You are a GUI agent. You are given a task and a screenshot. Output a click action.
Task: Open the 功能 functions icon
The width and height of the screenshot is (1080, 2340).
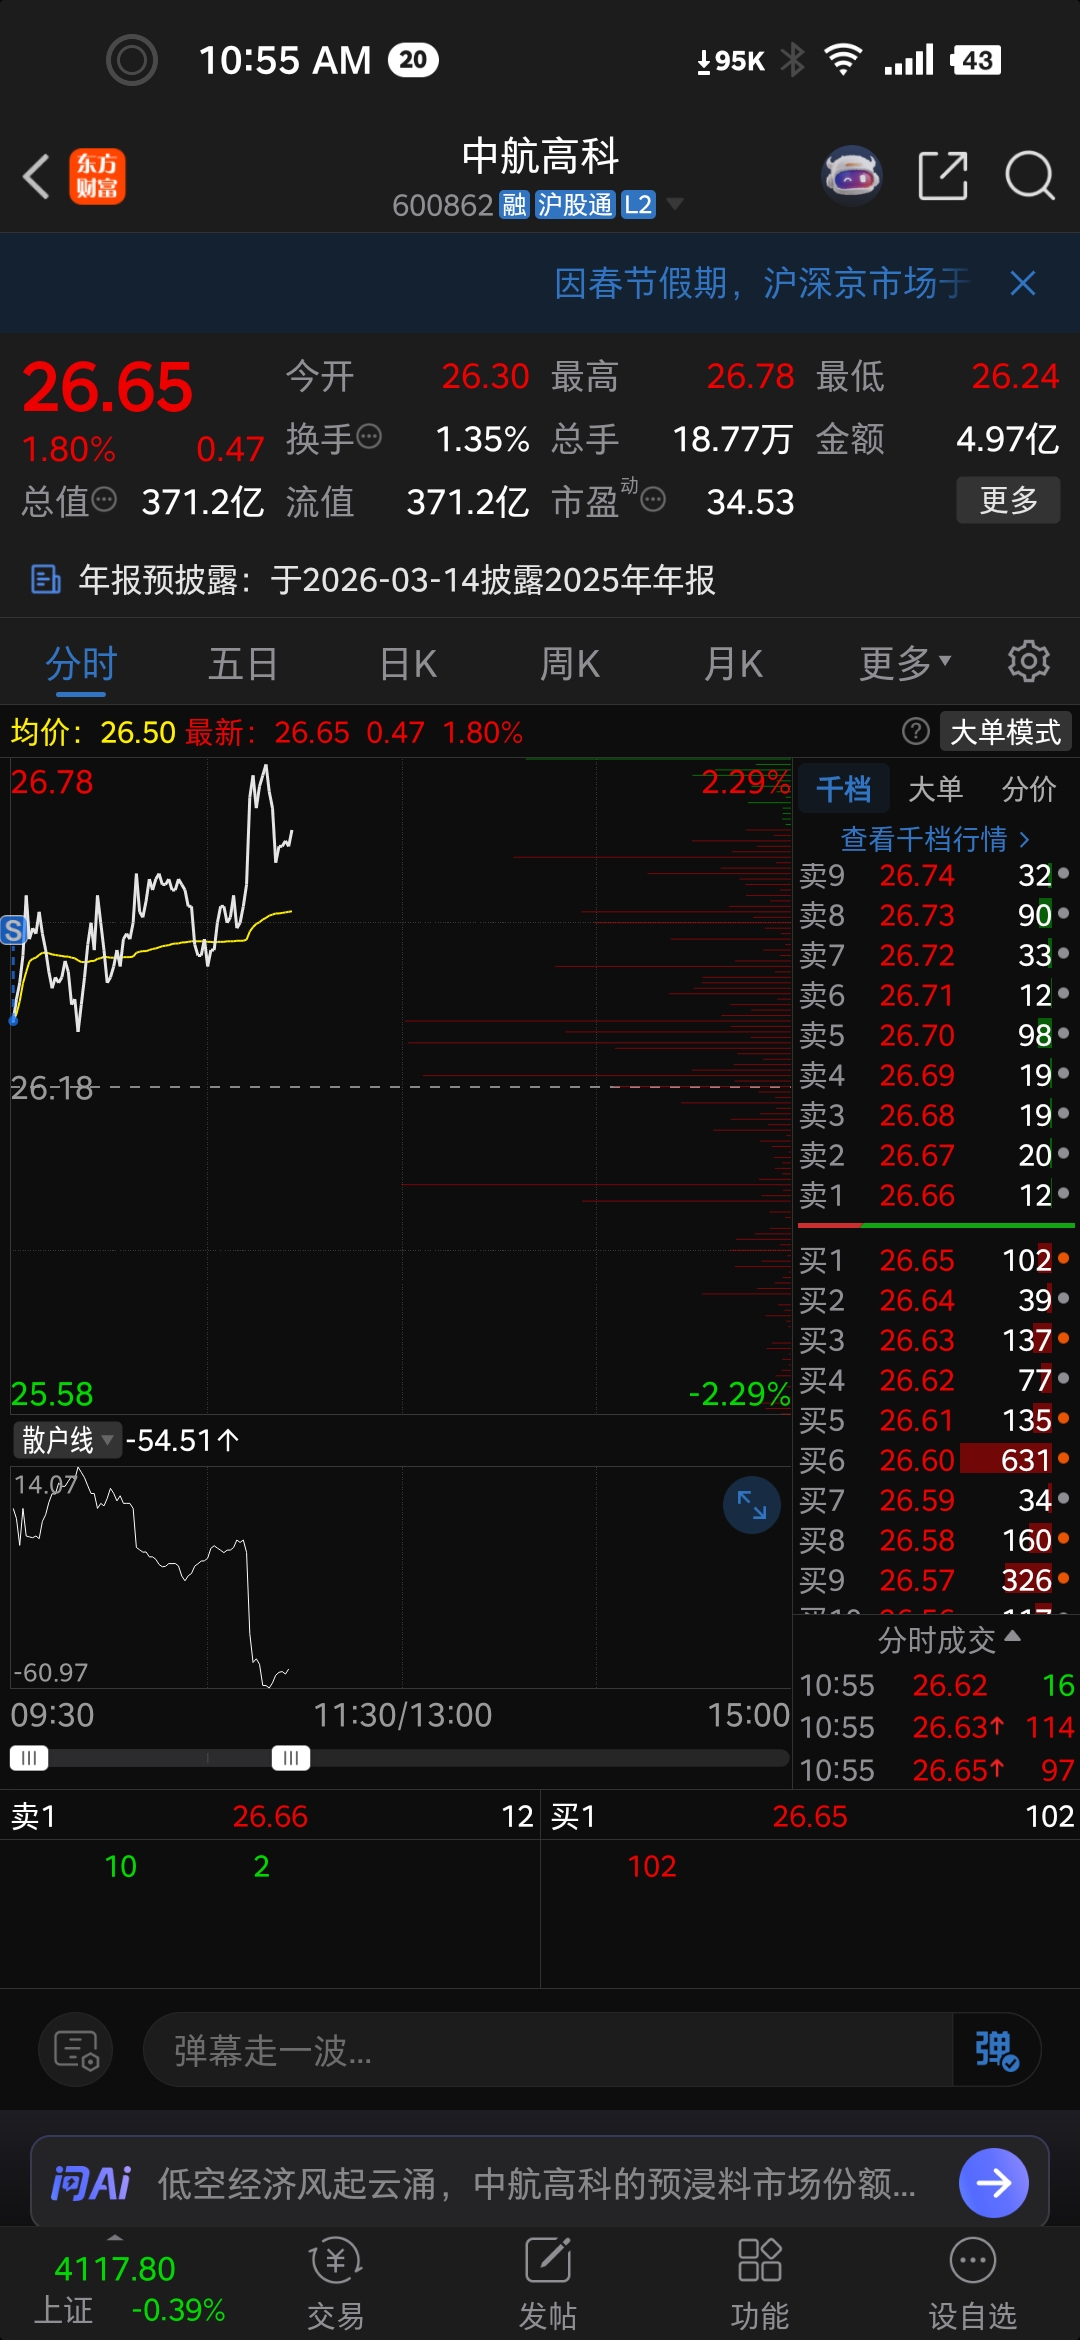[759, 2284]
